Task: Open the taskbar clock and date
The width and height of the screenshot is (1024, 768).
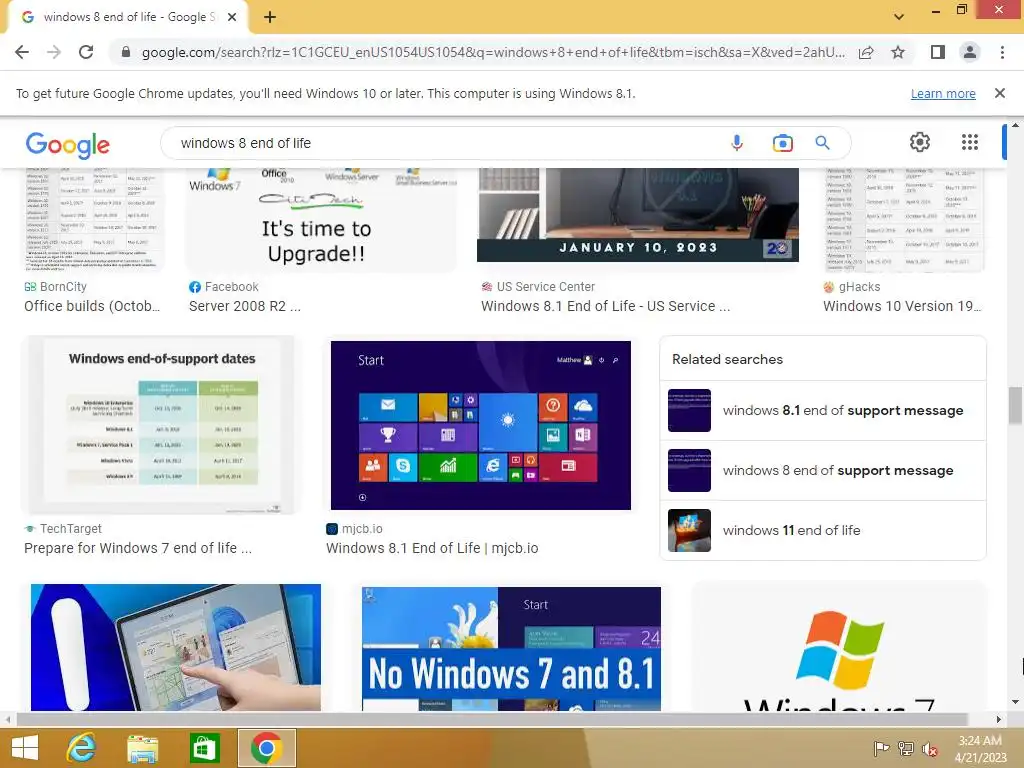Action: (x=980, y=748)
